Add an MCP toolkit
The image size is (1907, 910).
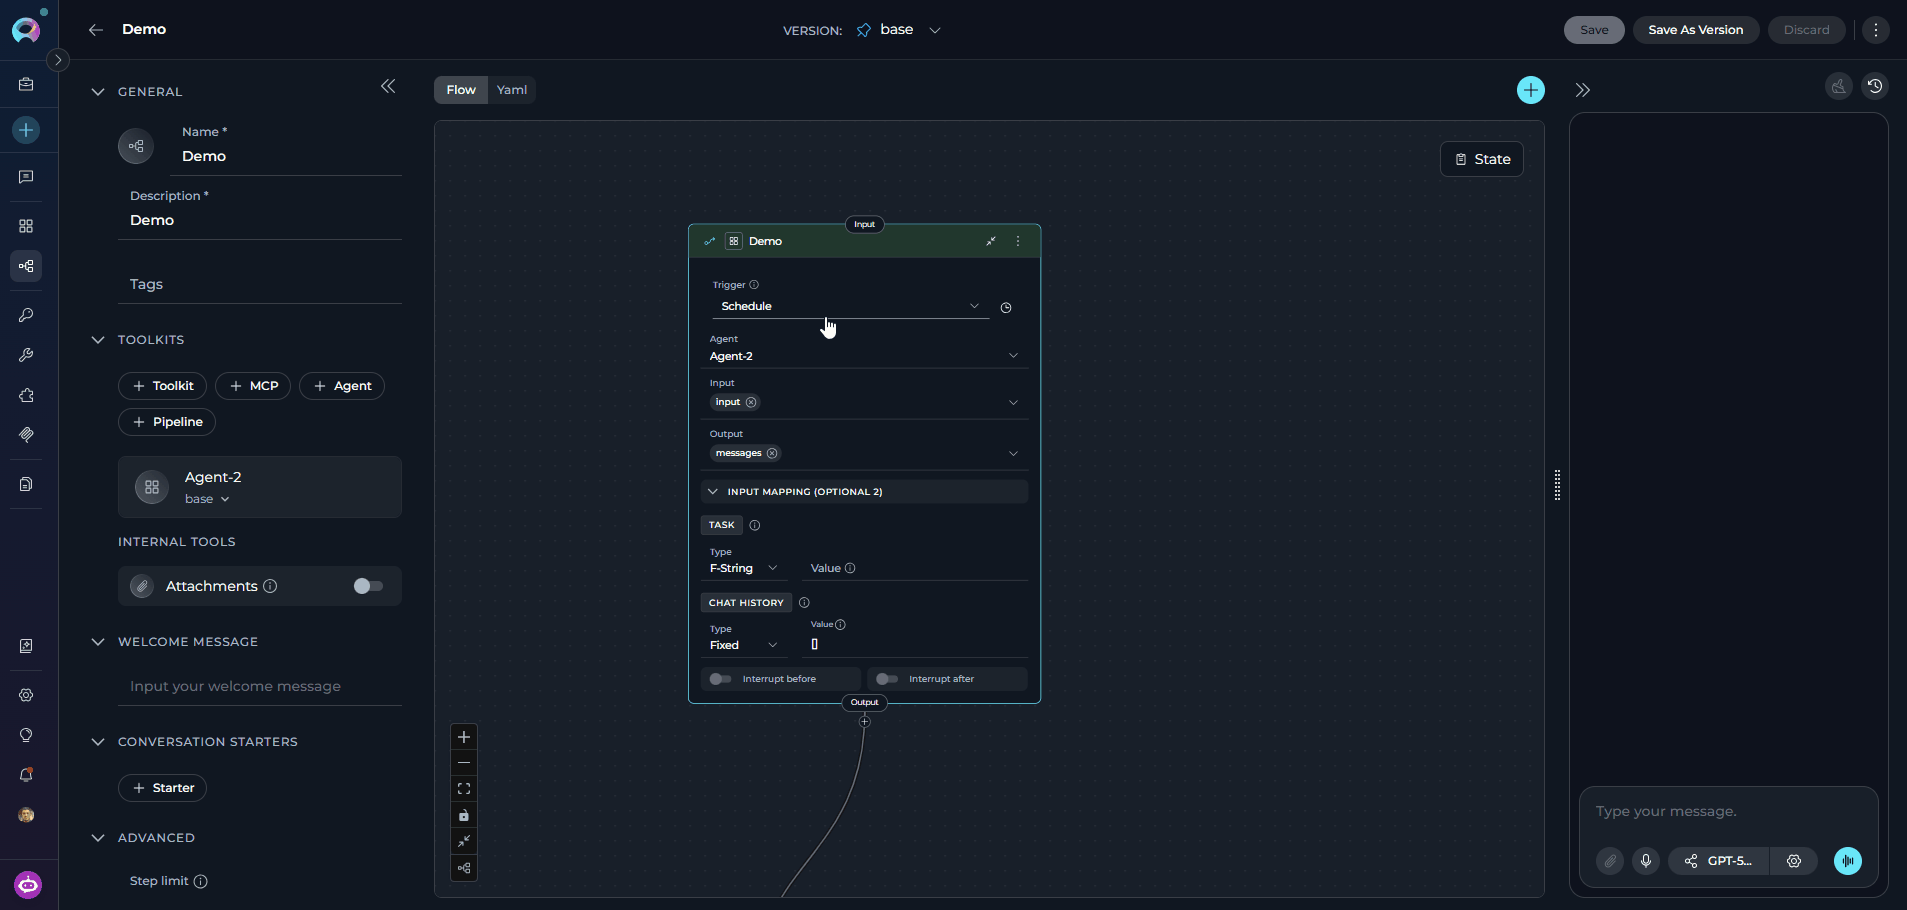coord(254,386)
